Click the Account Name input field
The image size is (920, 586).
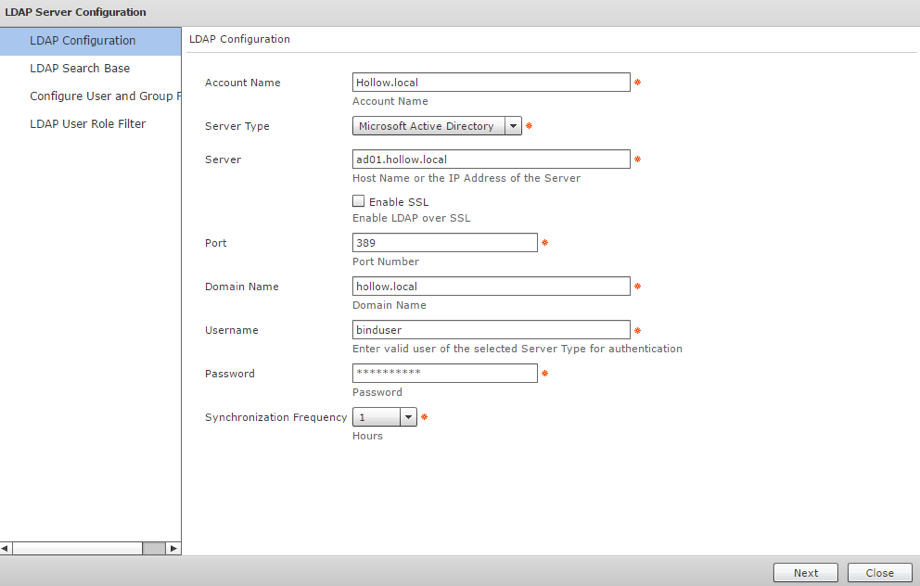point(491,83)
